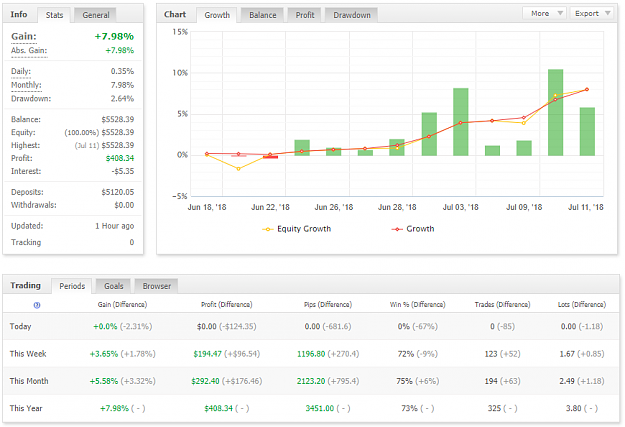Open the Periods tab in Trading
625x427 pixels.
[72, 286]
